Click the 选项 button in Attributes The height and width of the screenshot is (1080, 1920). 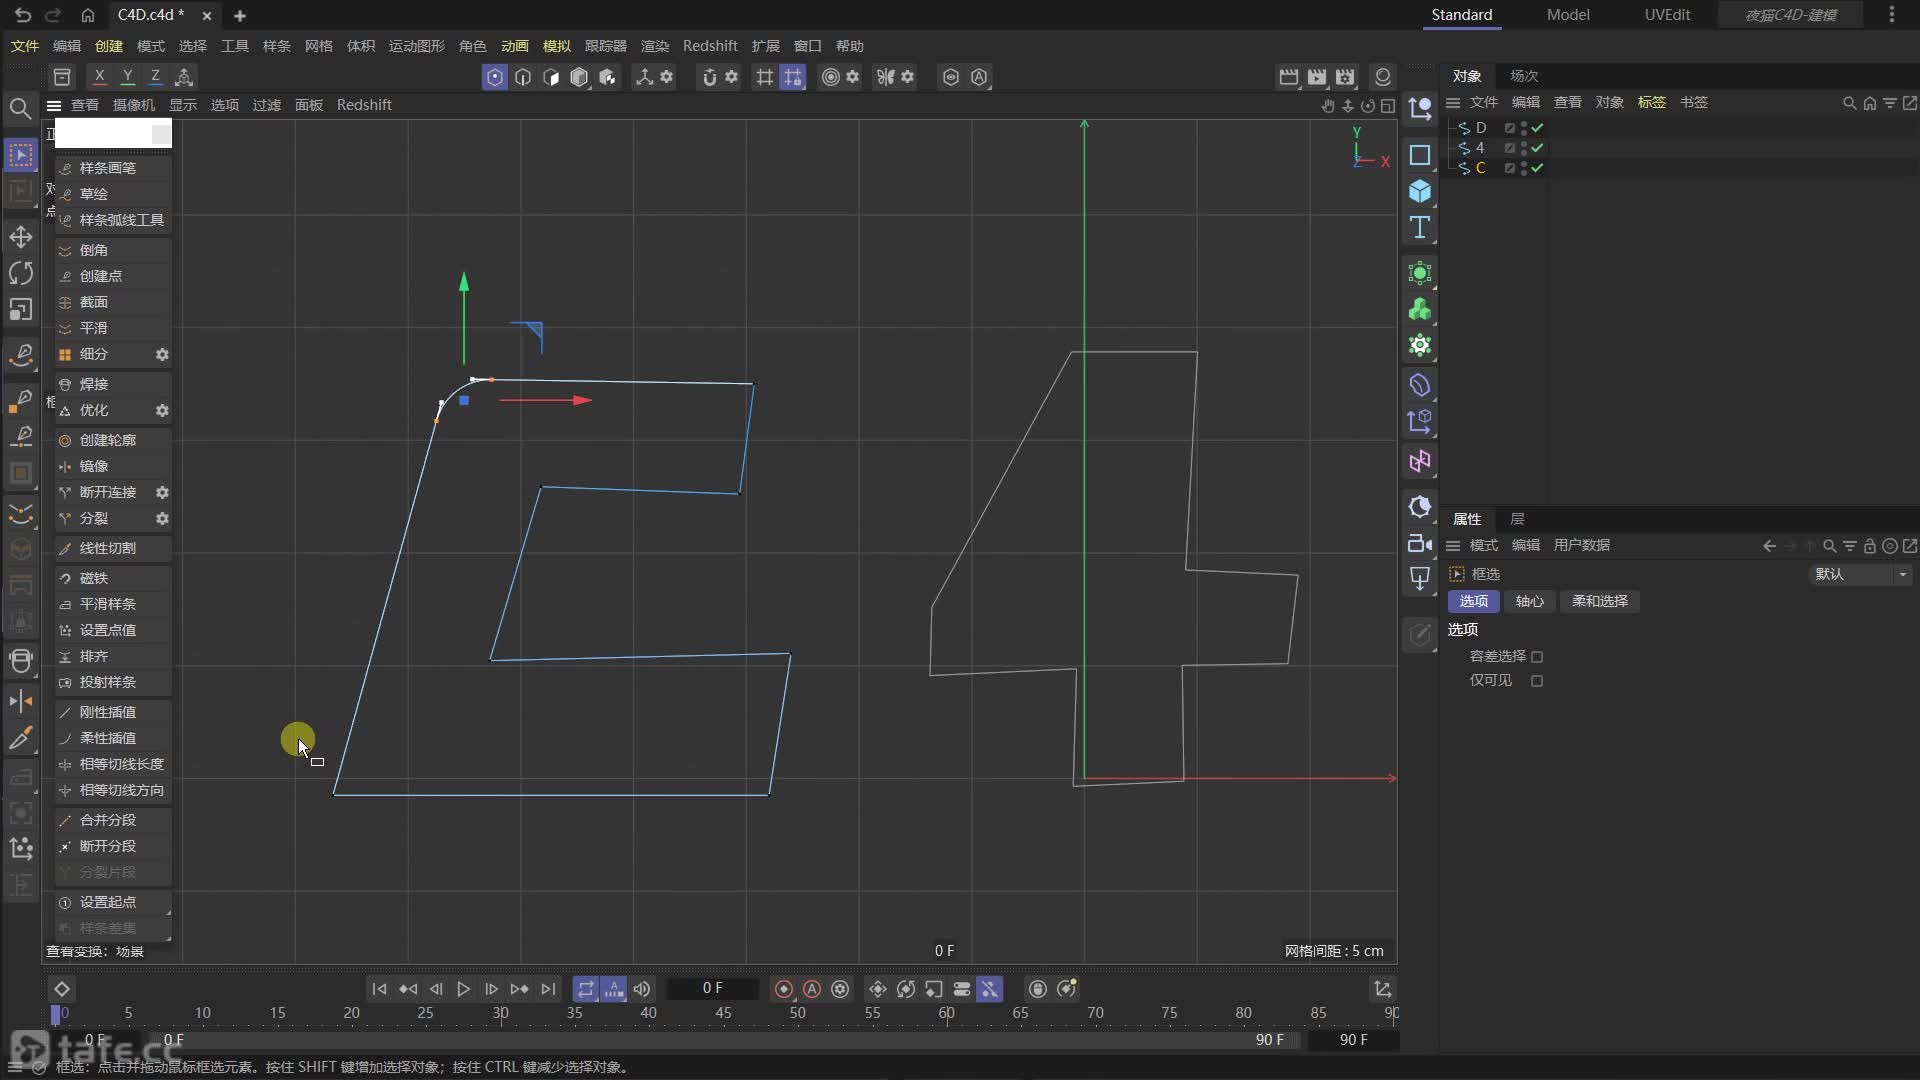point(1473,601)
